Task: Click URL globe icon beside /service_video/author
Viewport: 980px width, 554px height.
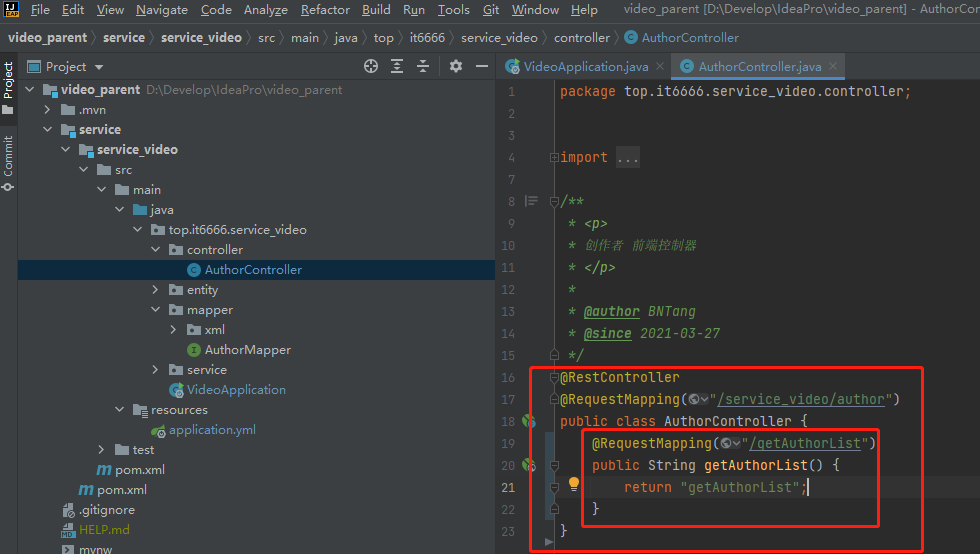Action: (x=698, y=399)
